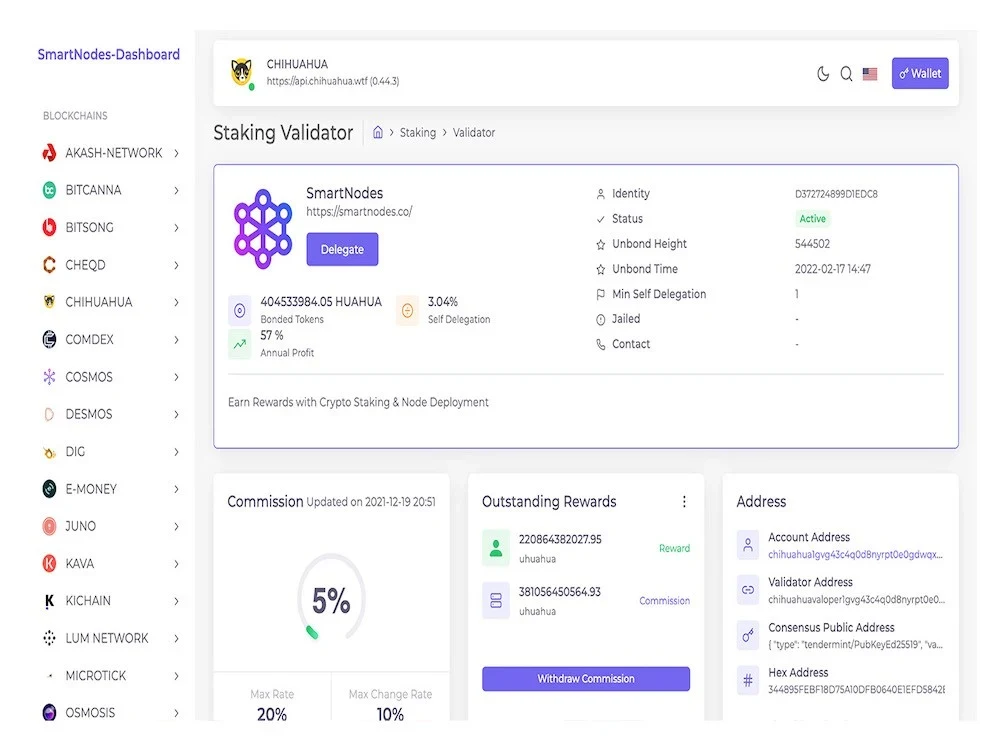Click the Jailed clock icon
1000x750 pixels.
coord(600,320)
